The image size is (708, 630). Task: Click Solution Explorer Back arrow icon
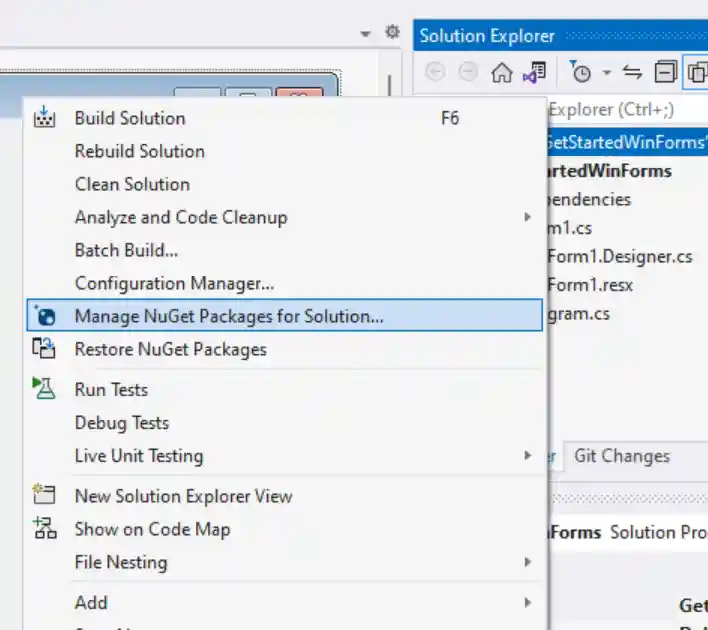435,72
